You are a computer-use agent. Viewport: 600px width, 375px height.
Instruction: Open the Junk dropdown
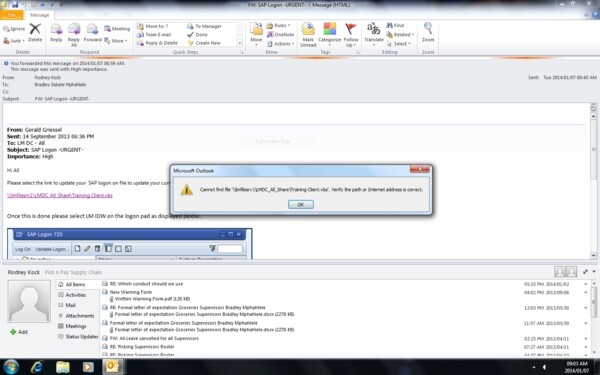coord(14,41)
